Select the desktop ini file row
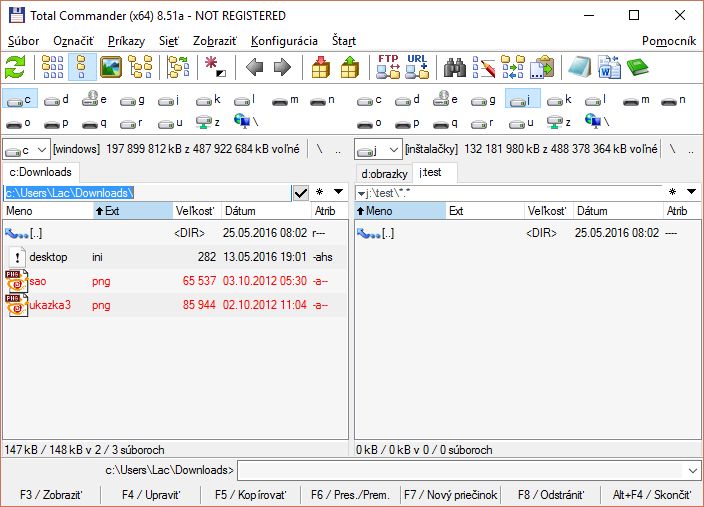The image size is (704, 507). click(x=175, y=257)
